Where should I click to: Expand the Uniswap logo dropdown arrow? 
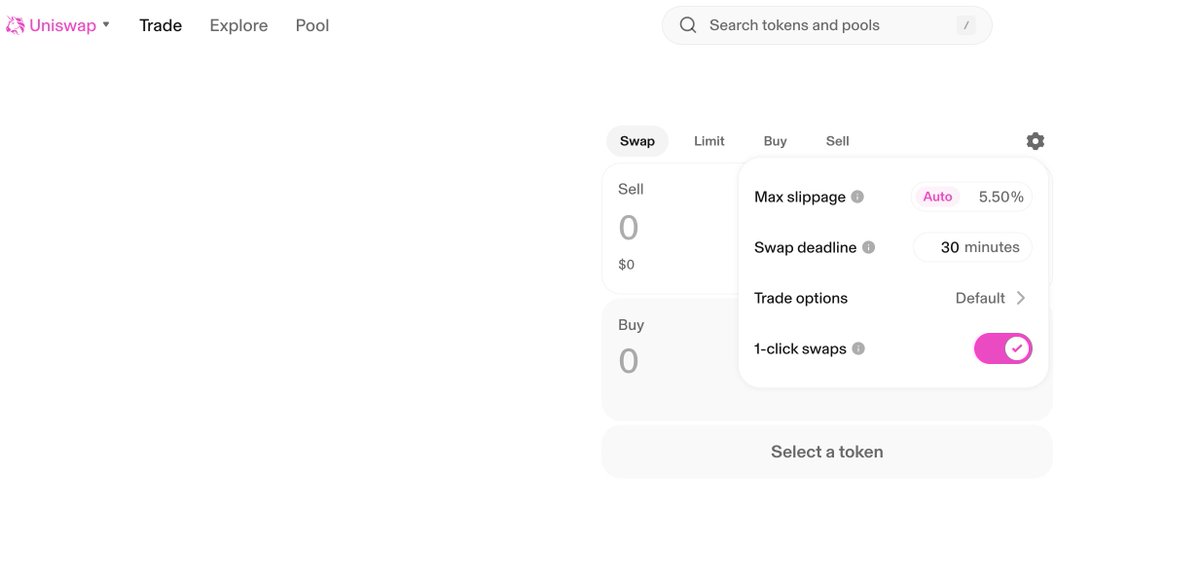pyautogui.click(x=106, y=24)
